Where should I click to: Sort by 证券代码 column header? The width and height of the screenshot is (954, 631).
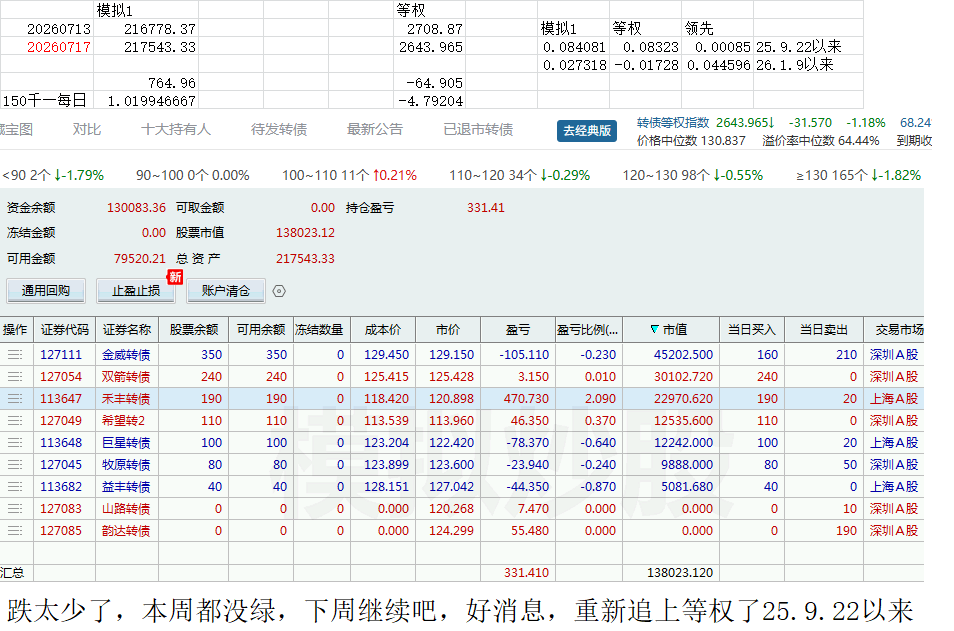(x=64, y=329)
